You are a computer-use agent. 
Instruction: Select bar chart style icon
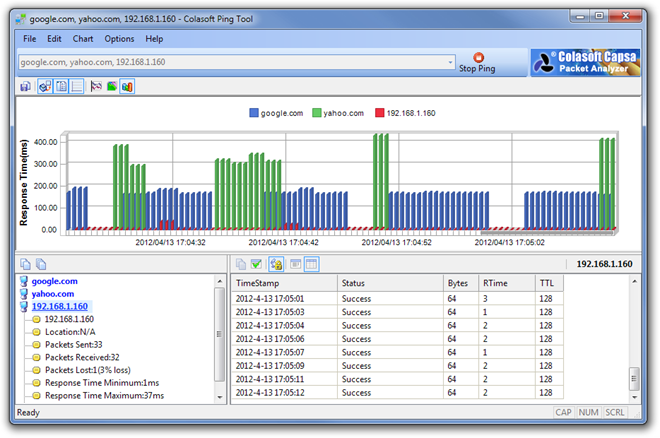(127, 87)
